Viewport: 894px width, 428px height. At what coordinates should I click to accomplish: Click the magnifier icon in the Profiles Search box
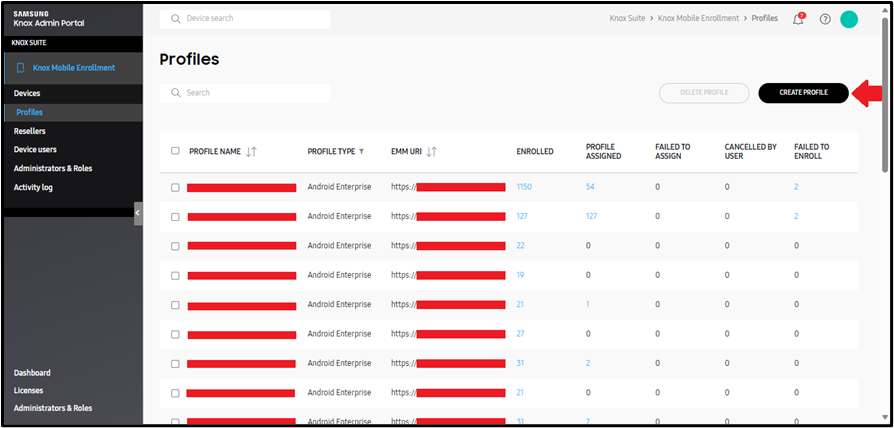pyautogui.click(x=176, y=92)
